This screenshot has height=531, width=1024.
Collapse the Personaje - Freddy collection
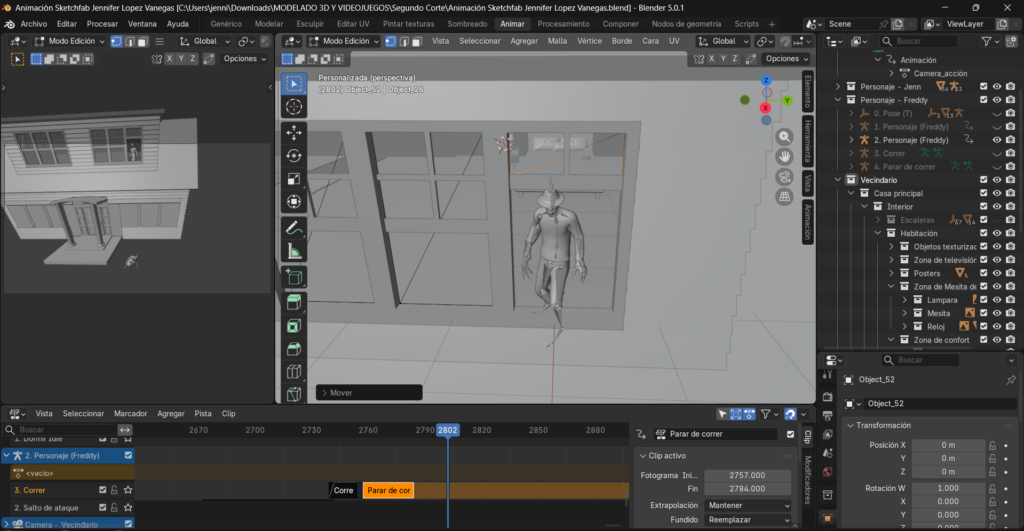(838, 100)
